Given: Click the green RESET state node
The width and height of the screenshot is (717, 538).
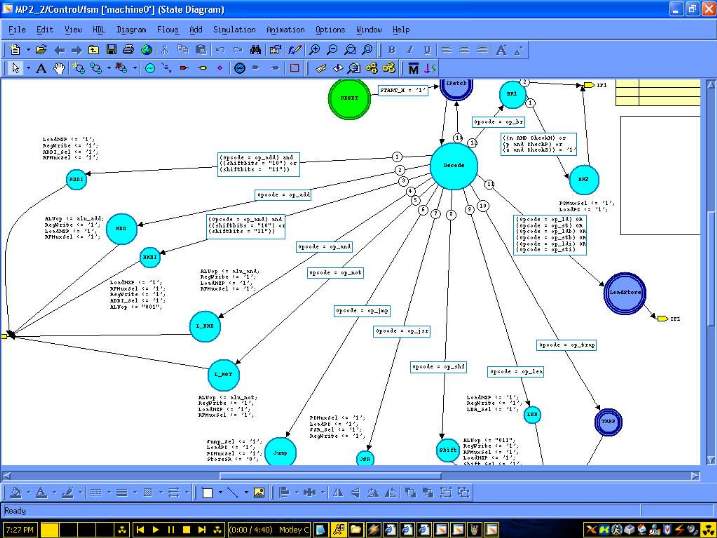Looking at the screenshot, I should 349,98.
